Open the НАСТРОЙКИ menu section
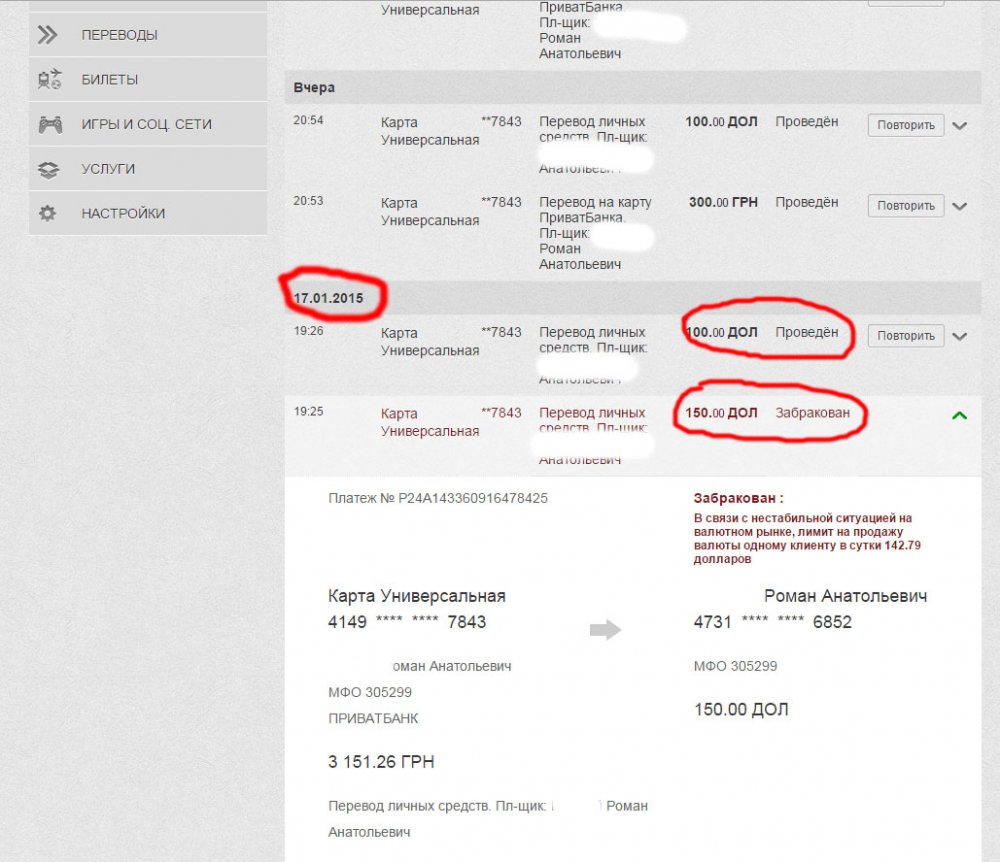 tap(148, 213)
